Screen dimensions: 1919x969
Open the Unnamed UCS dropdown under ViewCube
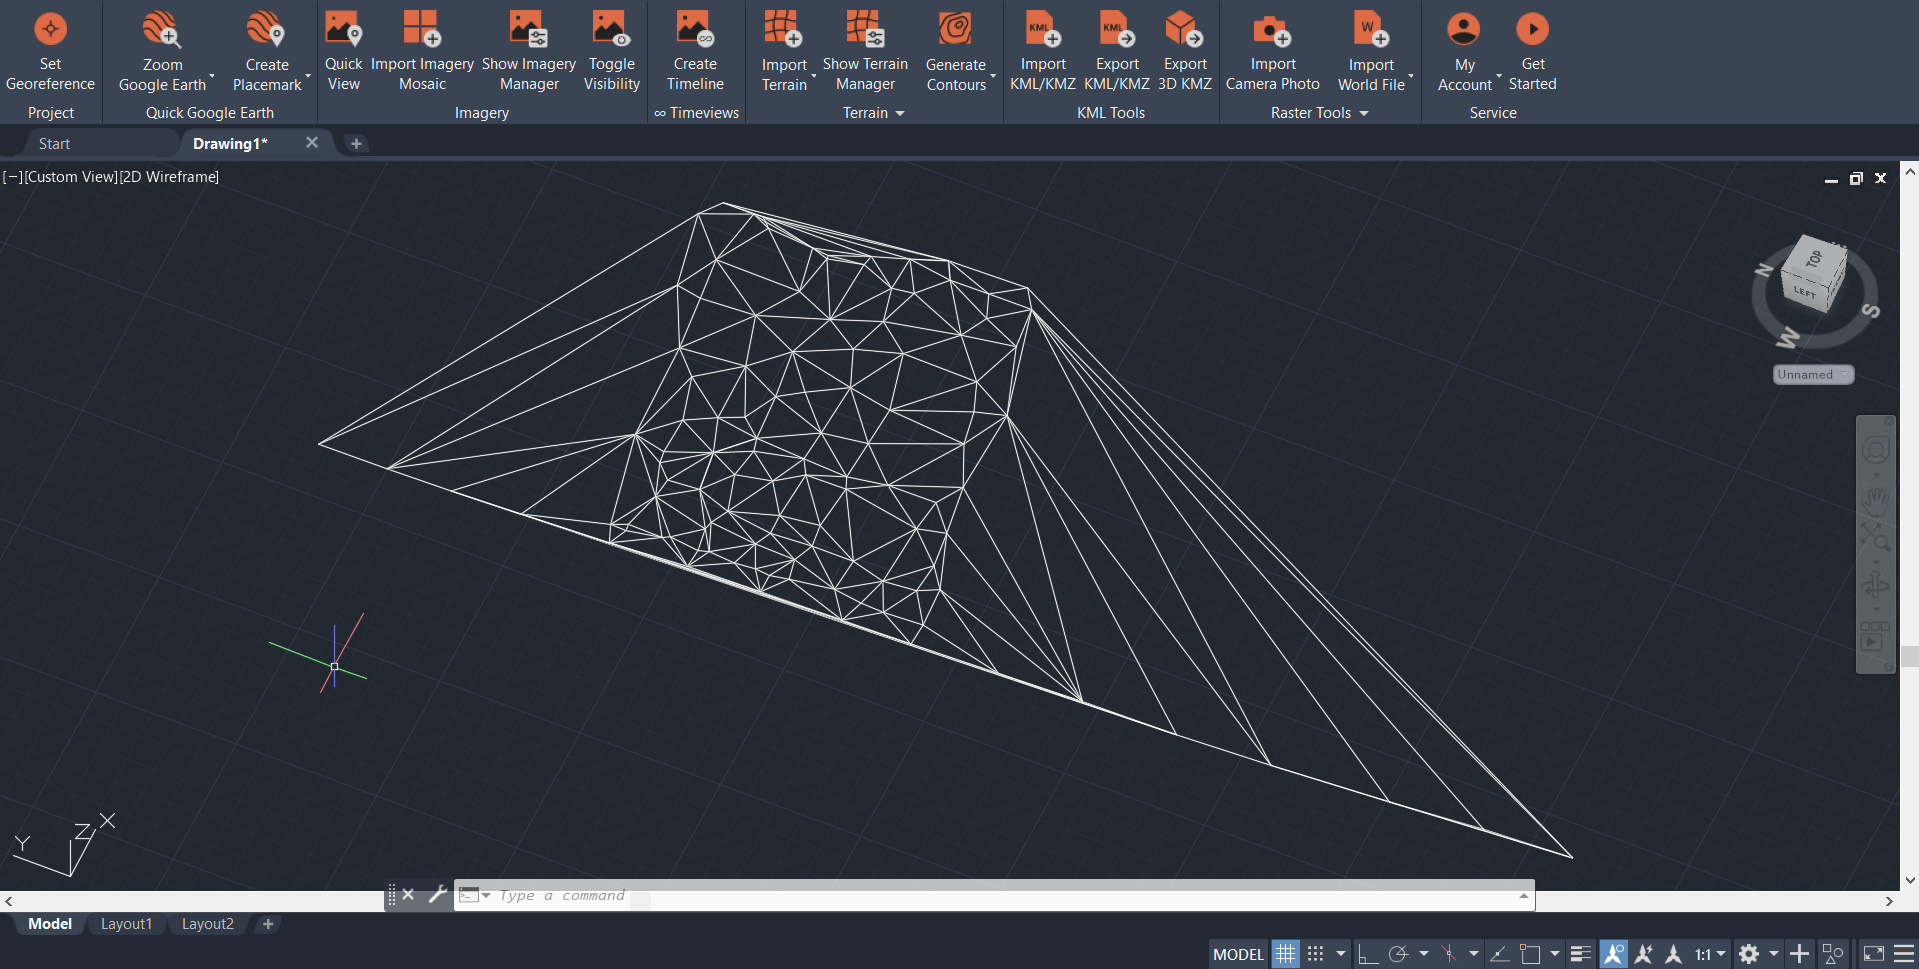coord(1813,375)
